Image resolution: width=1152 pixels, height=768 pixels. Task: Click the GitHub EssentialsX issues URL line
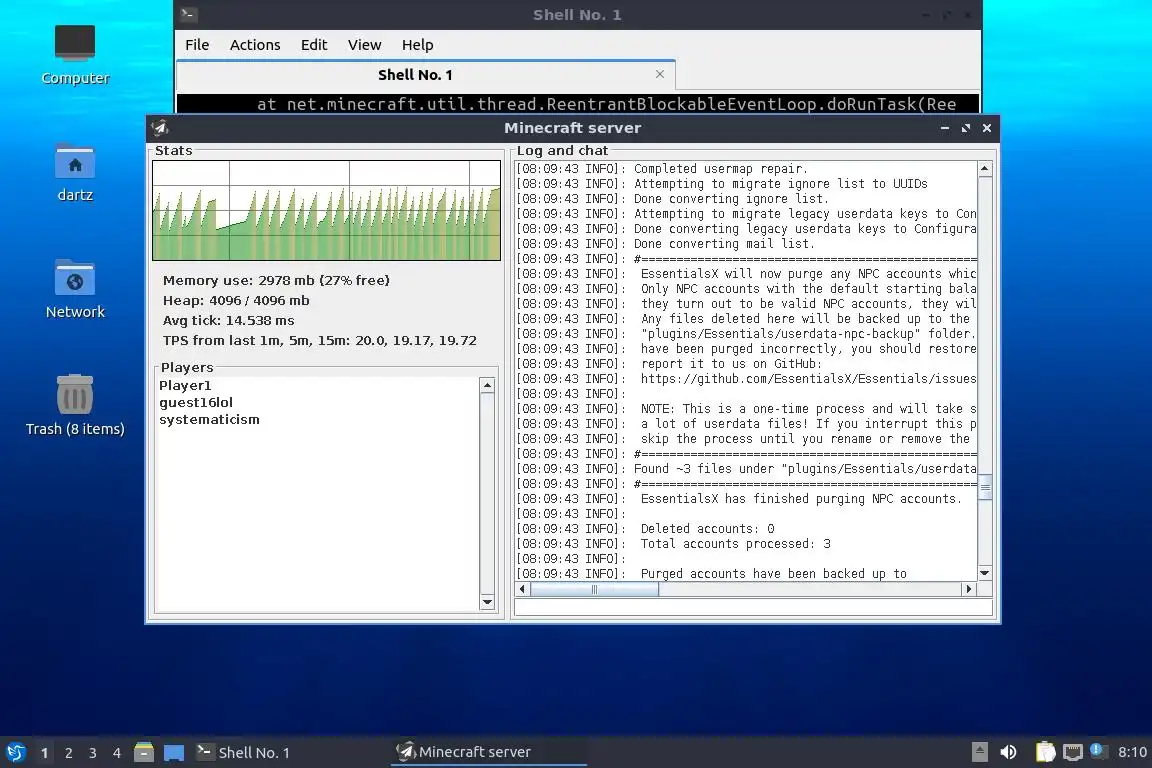(746, 378)
